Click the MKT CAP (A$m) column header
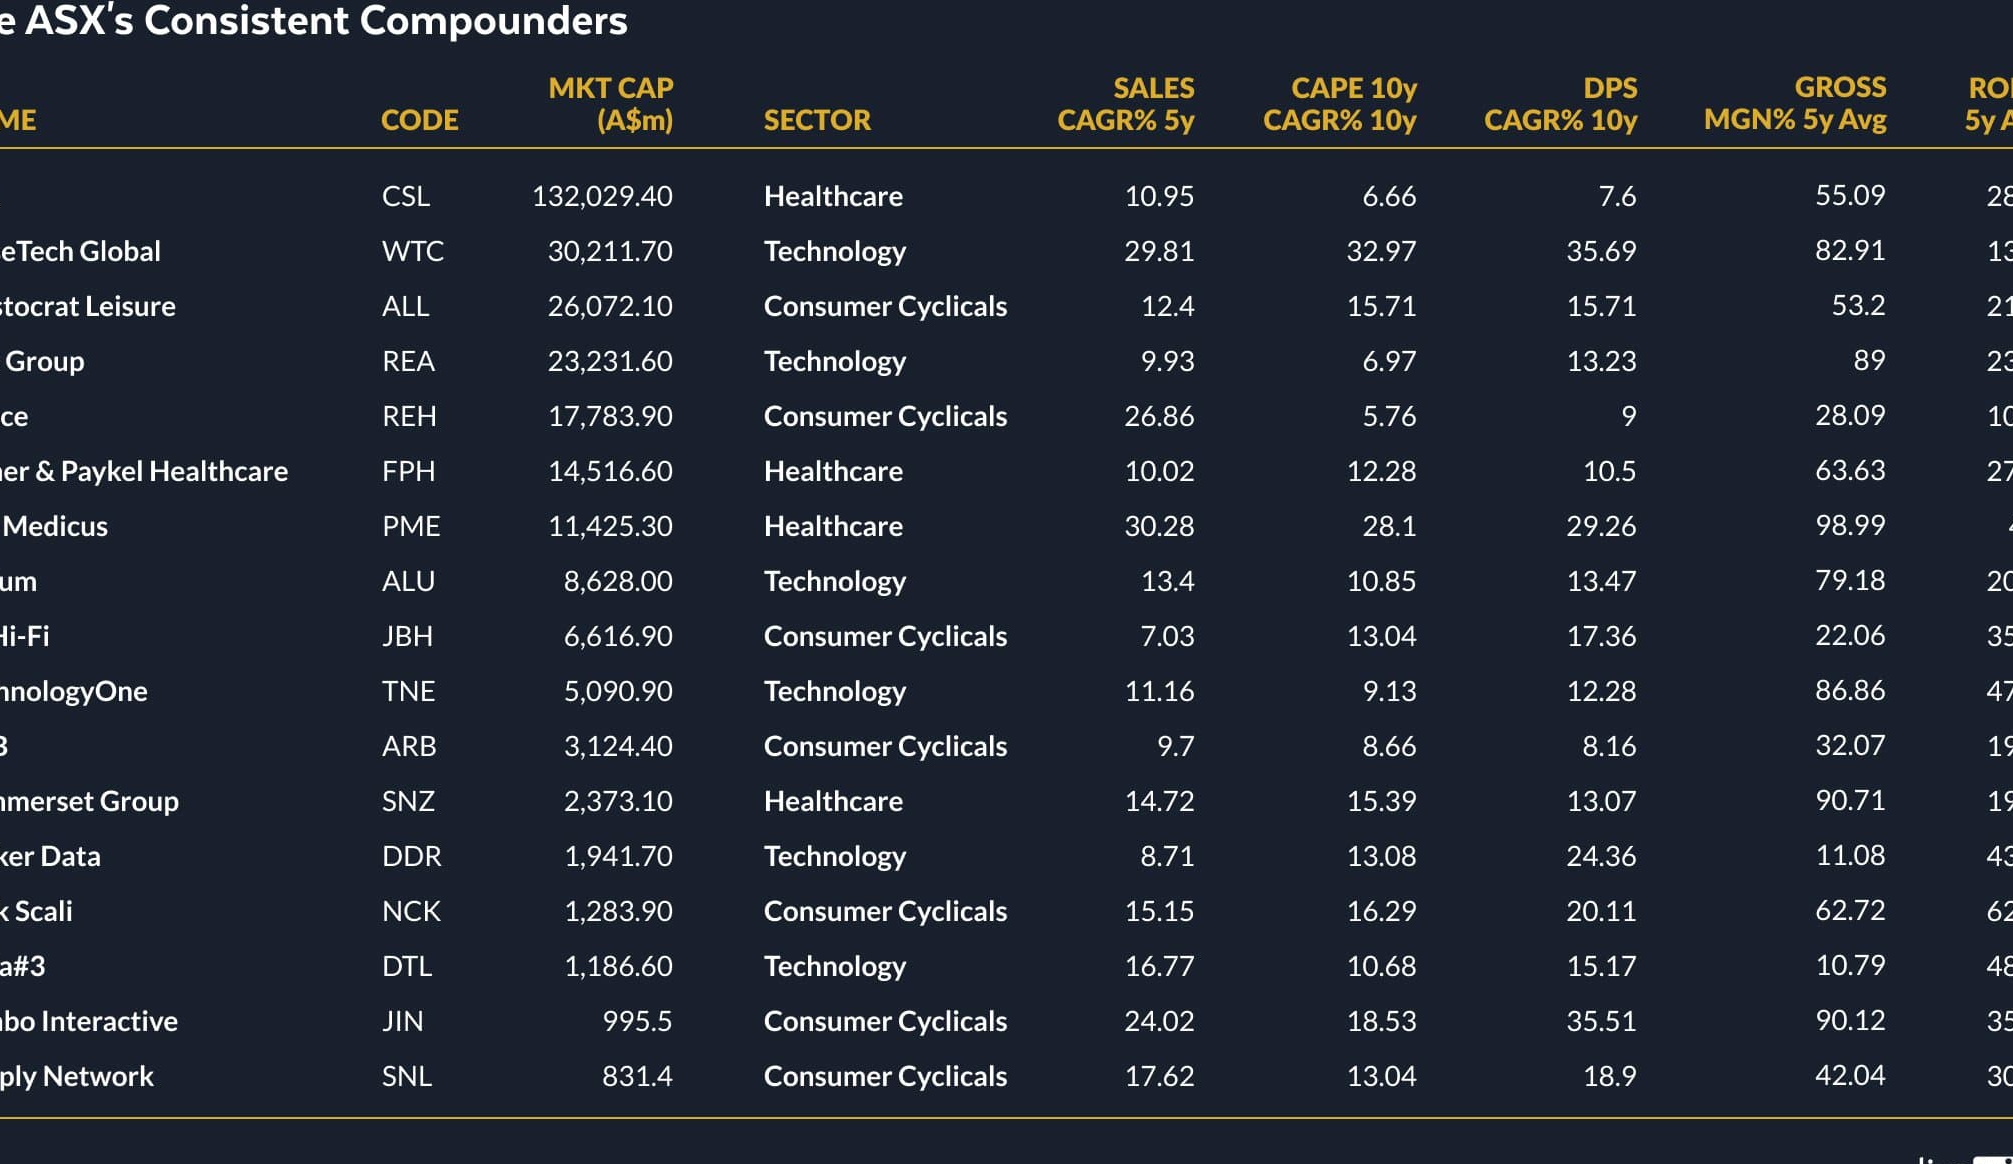 pos(611,104)
